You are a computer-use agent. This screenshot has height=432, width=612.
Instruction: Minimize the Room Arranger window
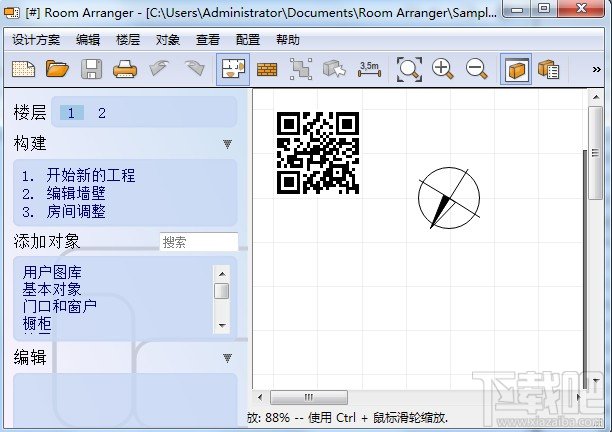pos(517,9)
